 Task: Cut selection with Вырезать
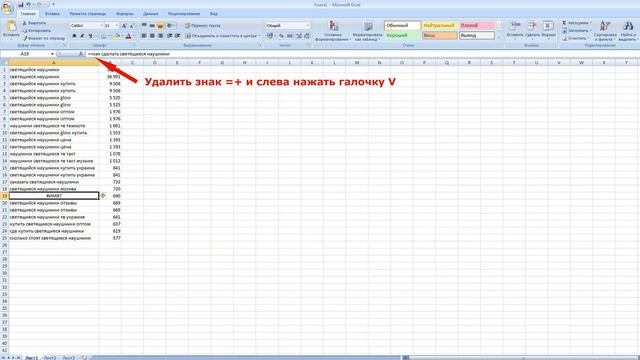pos(34,23)
